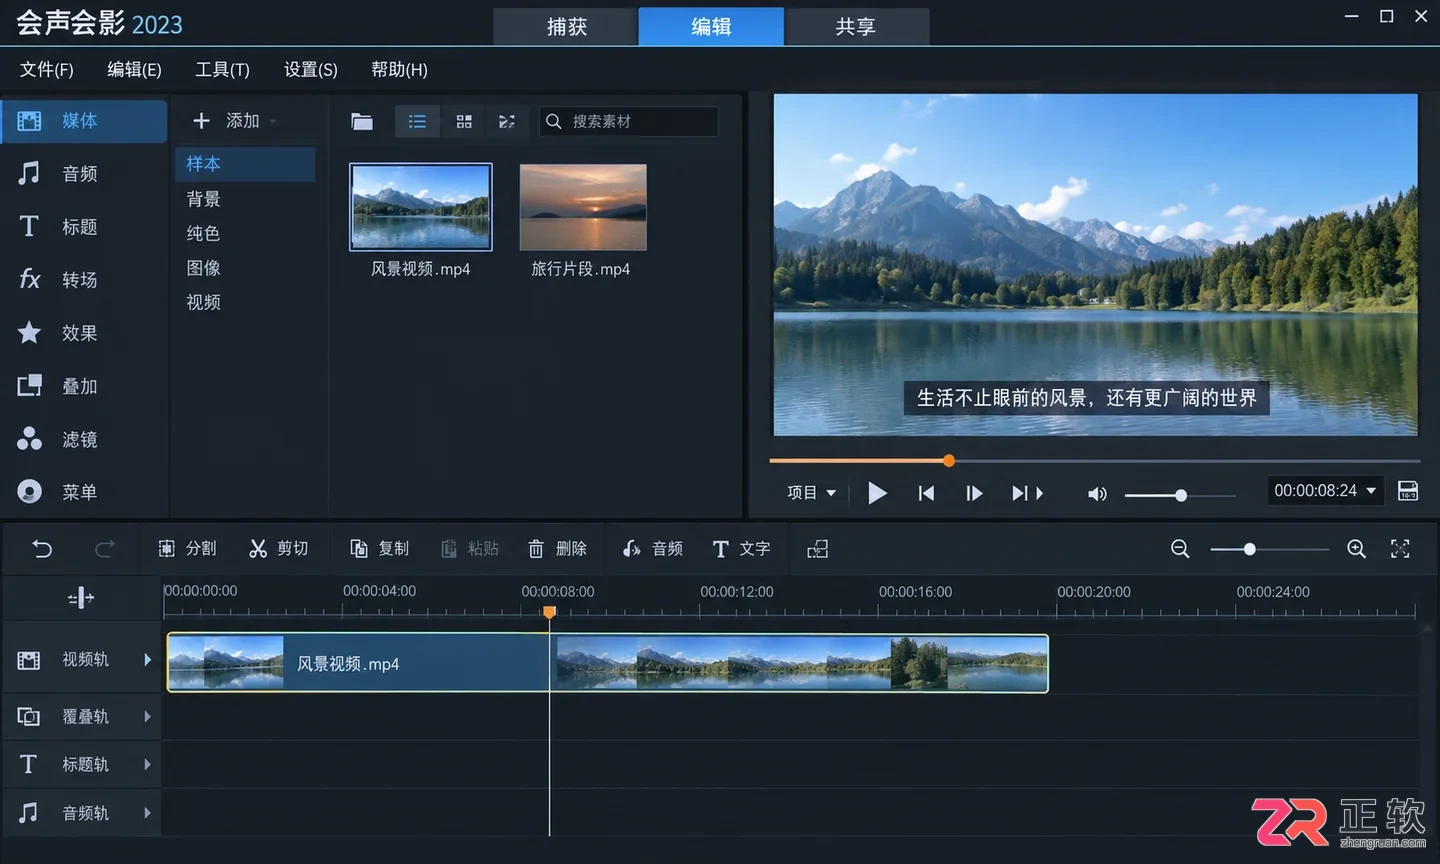Open the 添加 dropdown arrow
The image size is (1440, 864).
point(273,122)
